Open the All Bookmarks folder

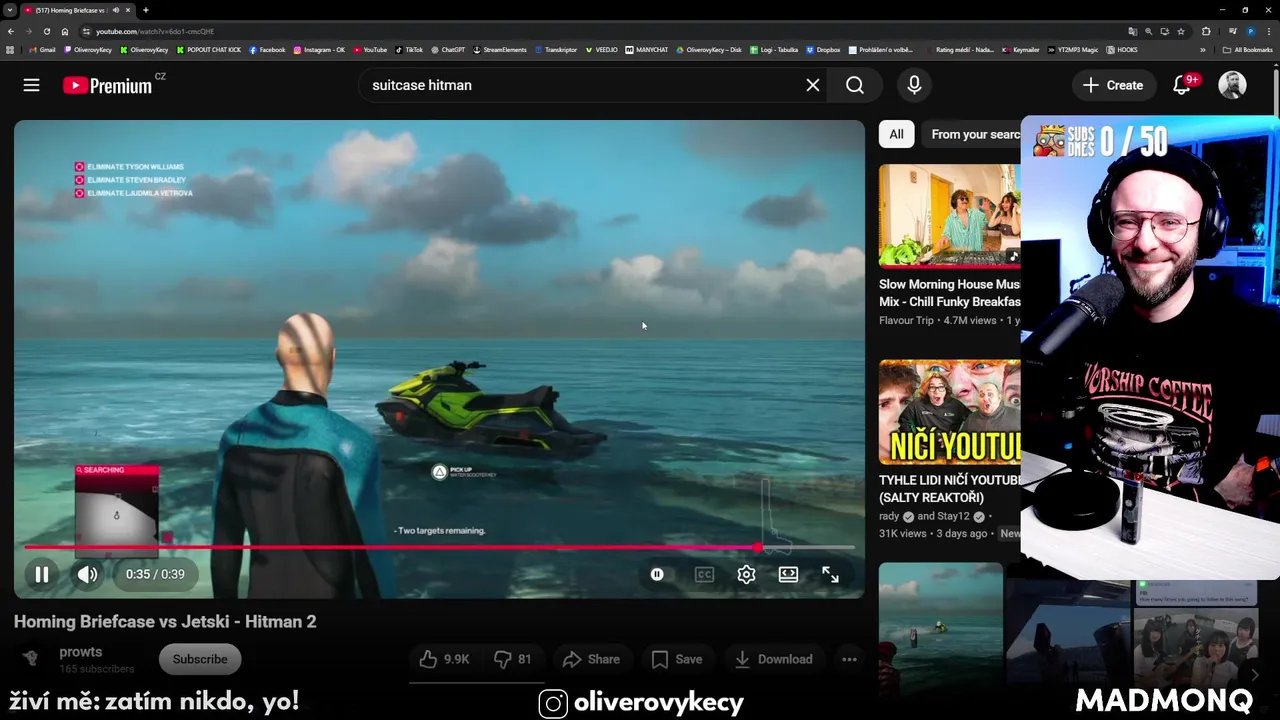pos(1247,49)
